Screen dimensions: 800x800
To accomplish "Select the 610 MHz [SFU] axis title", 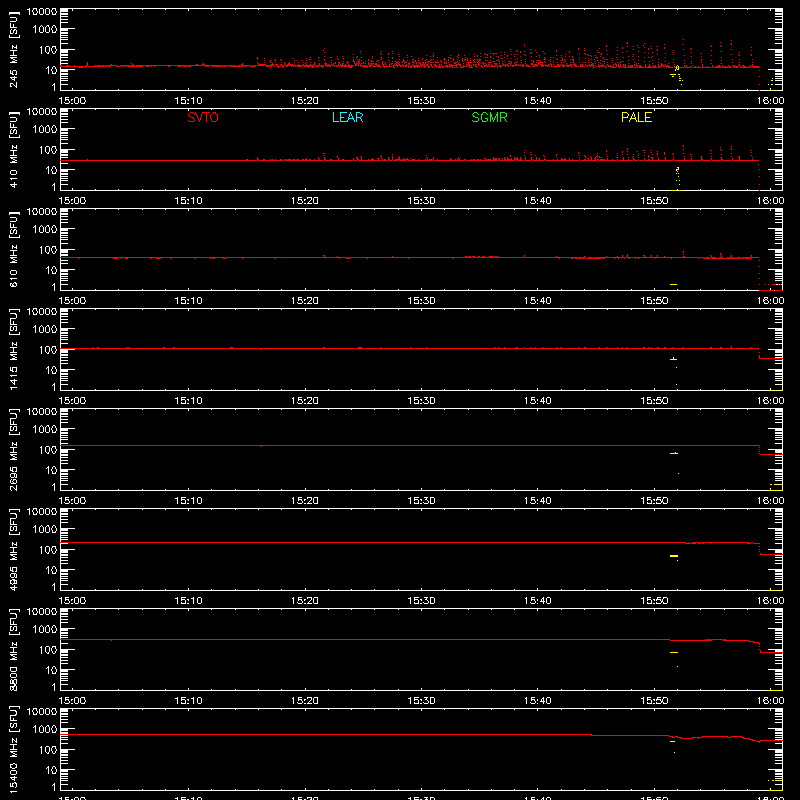I will pos(14,249).
